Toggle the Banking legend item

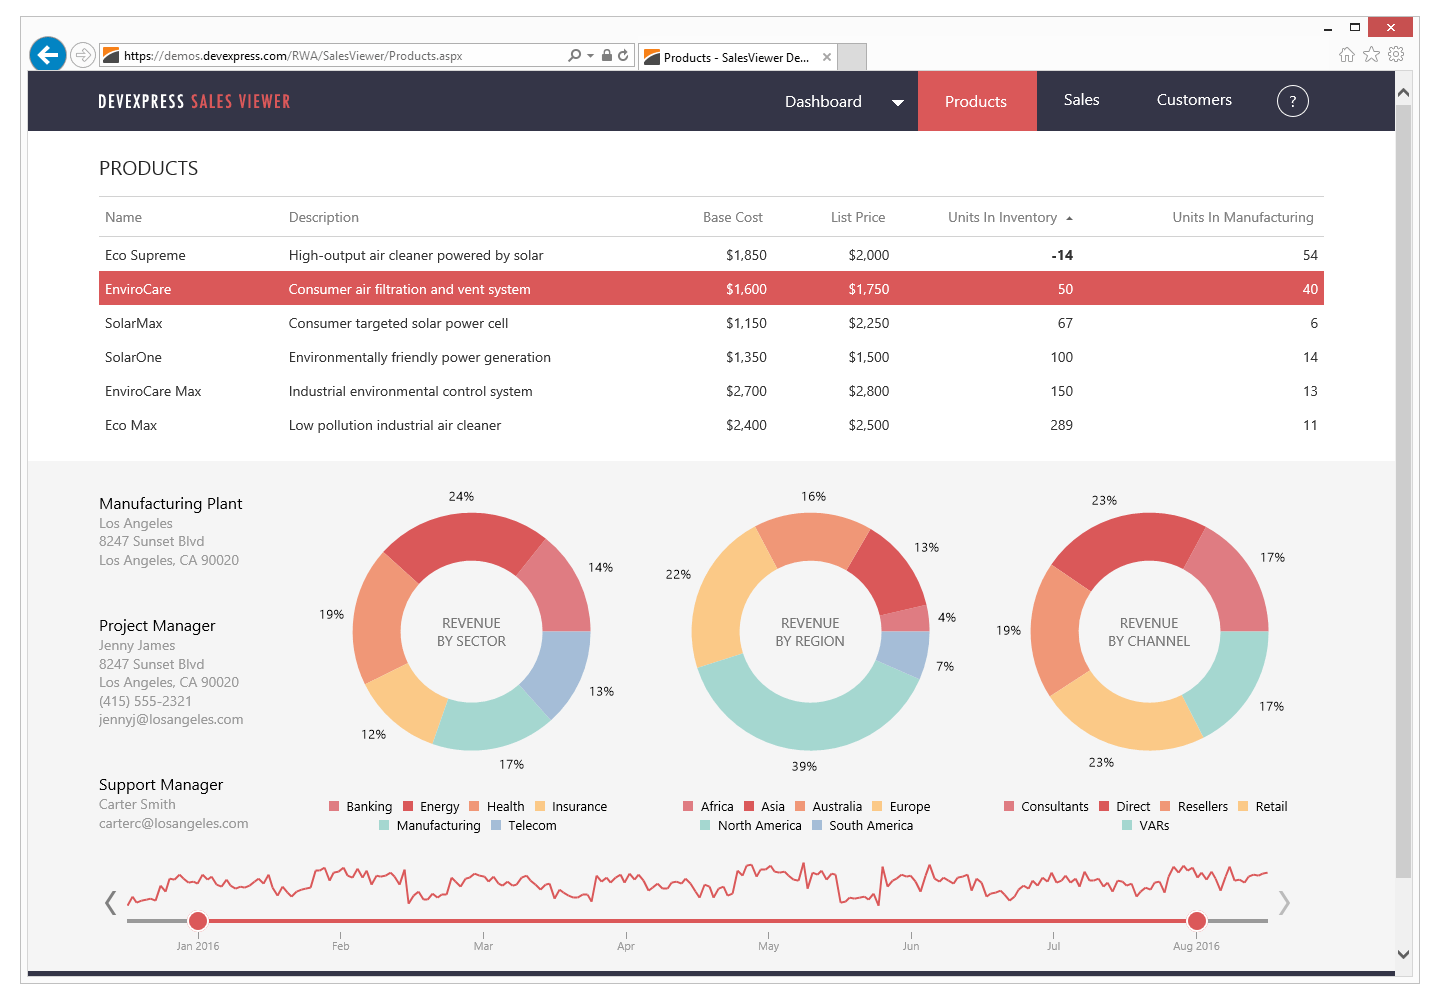pos(360,807)
